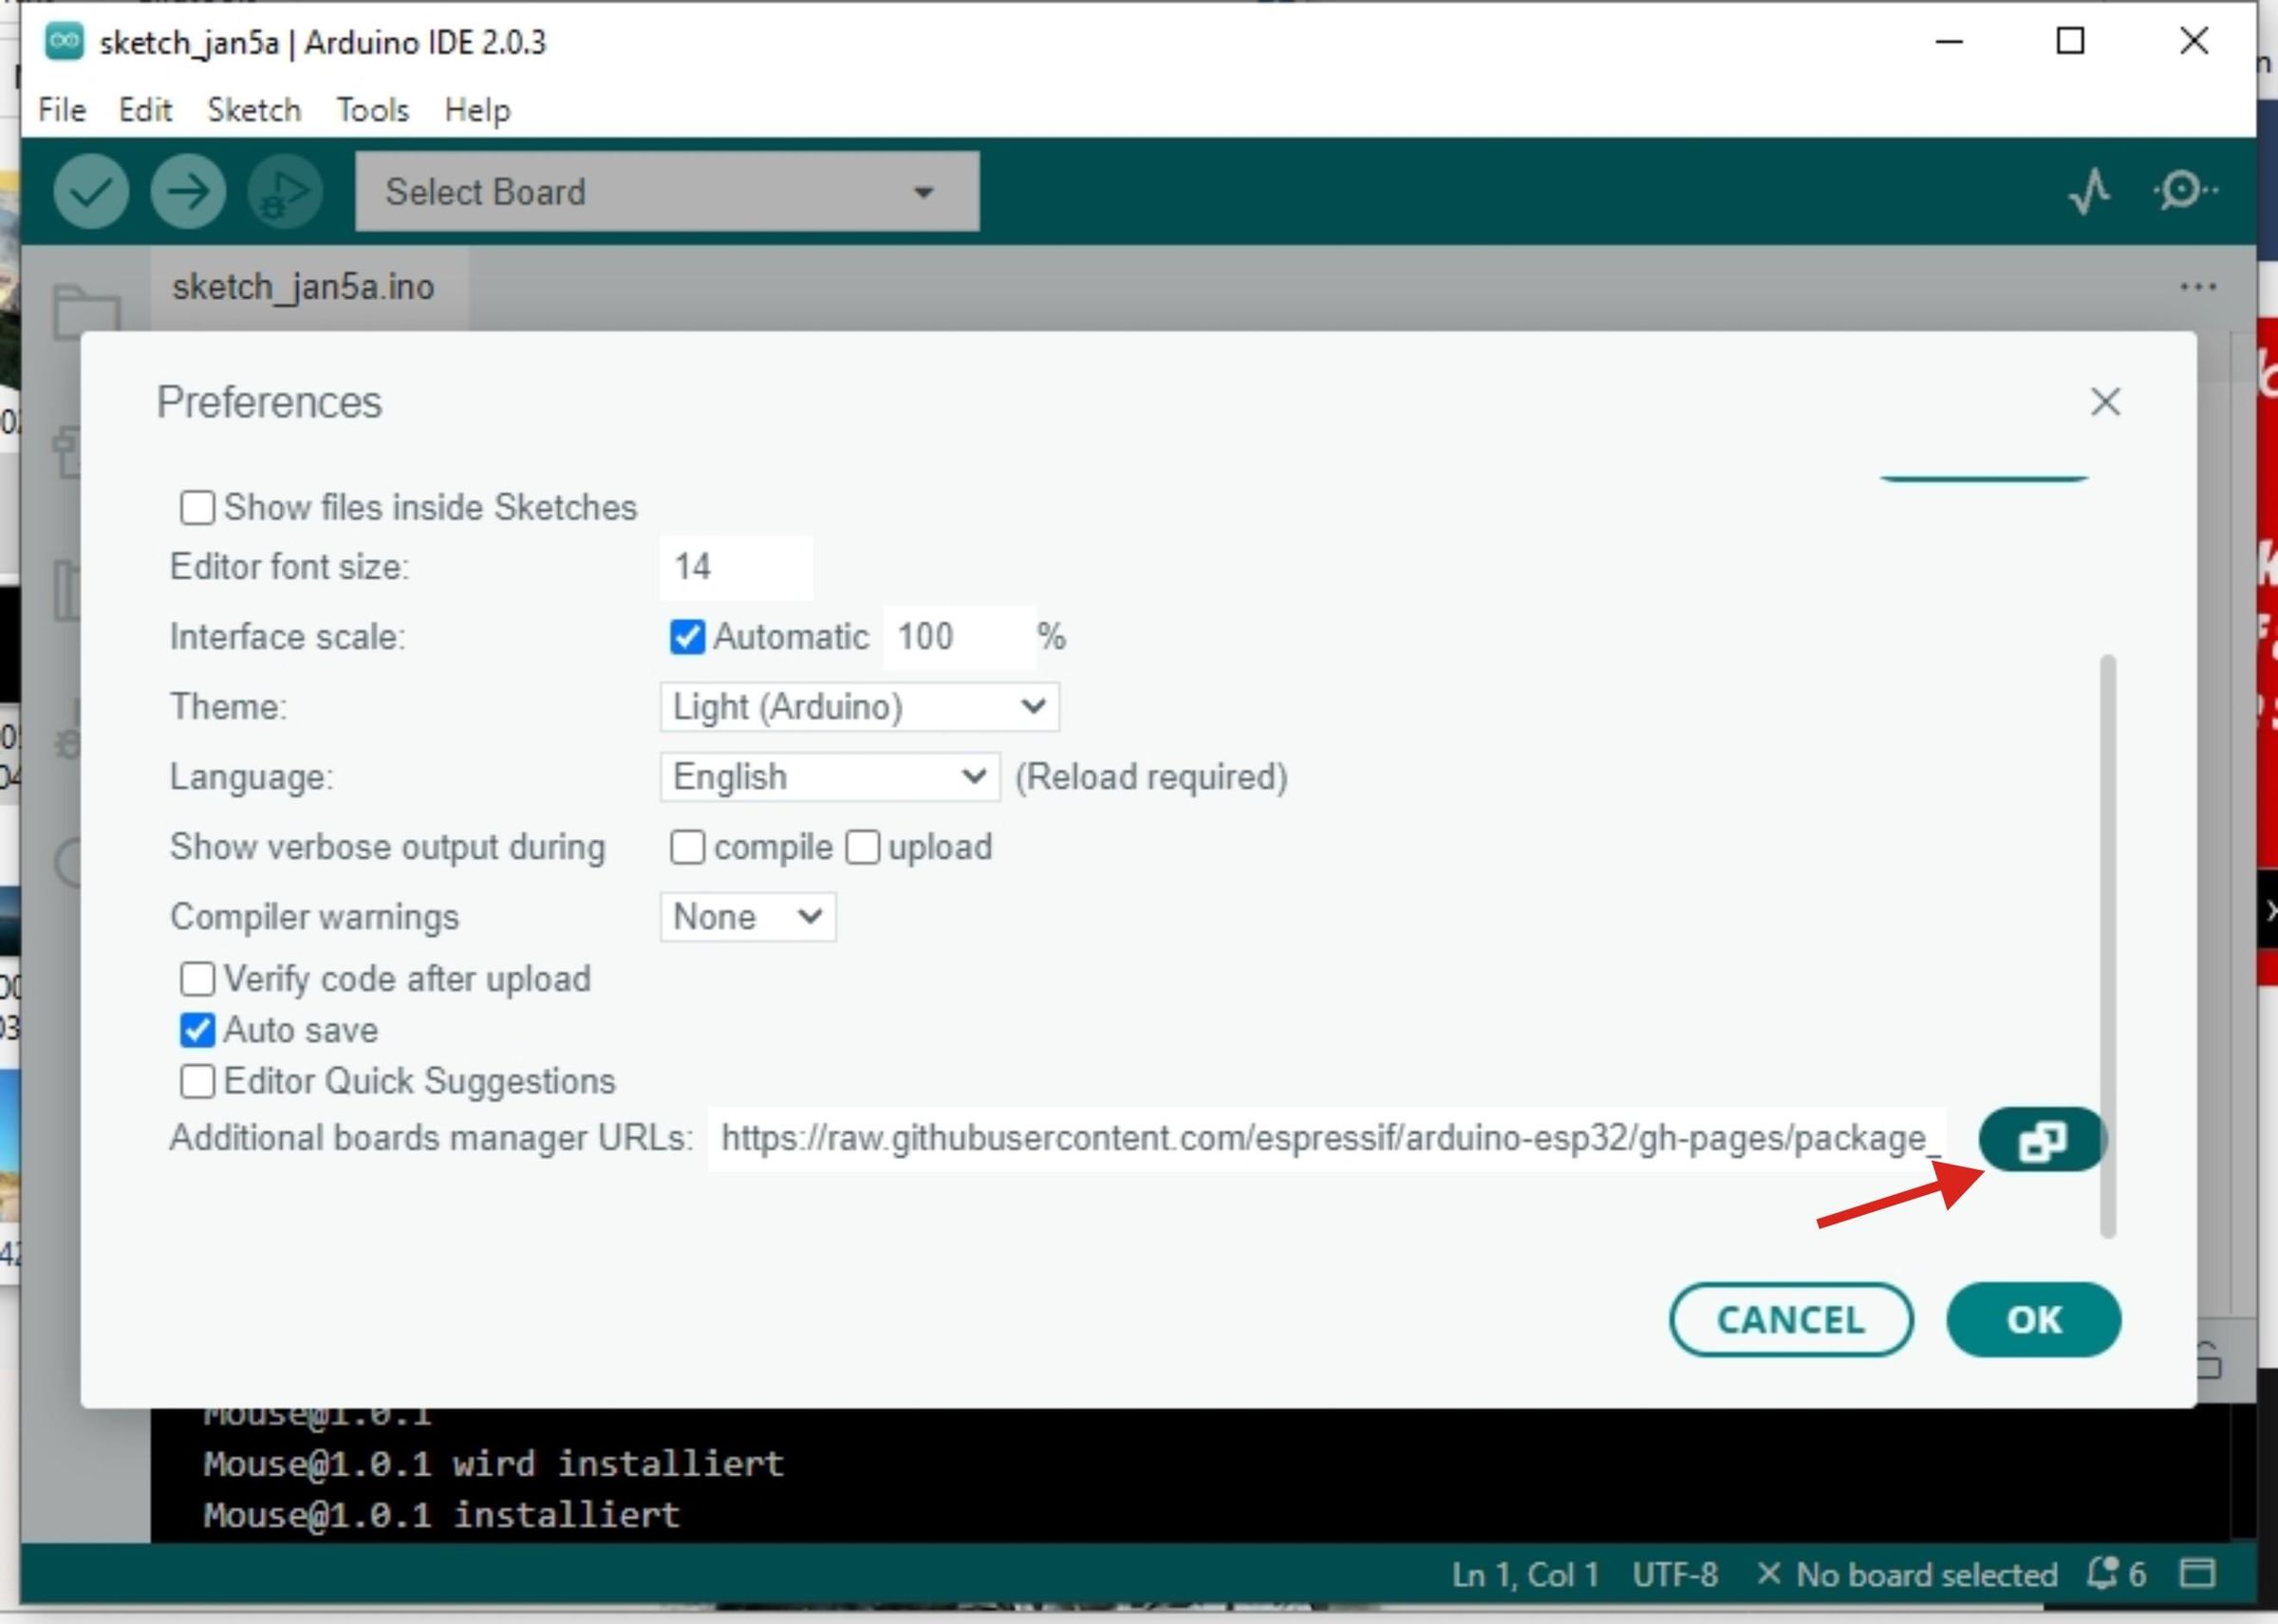Image resolution: width=2278 pixels, height=1624 pixels.
Task: Open the Compiler warnings dropdown
Action: pos(747,917)
